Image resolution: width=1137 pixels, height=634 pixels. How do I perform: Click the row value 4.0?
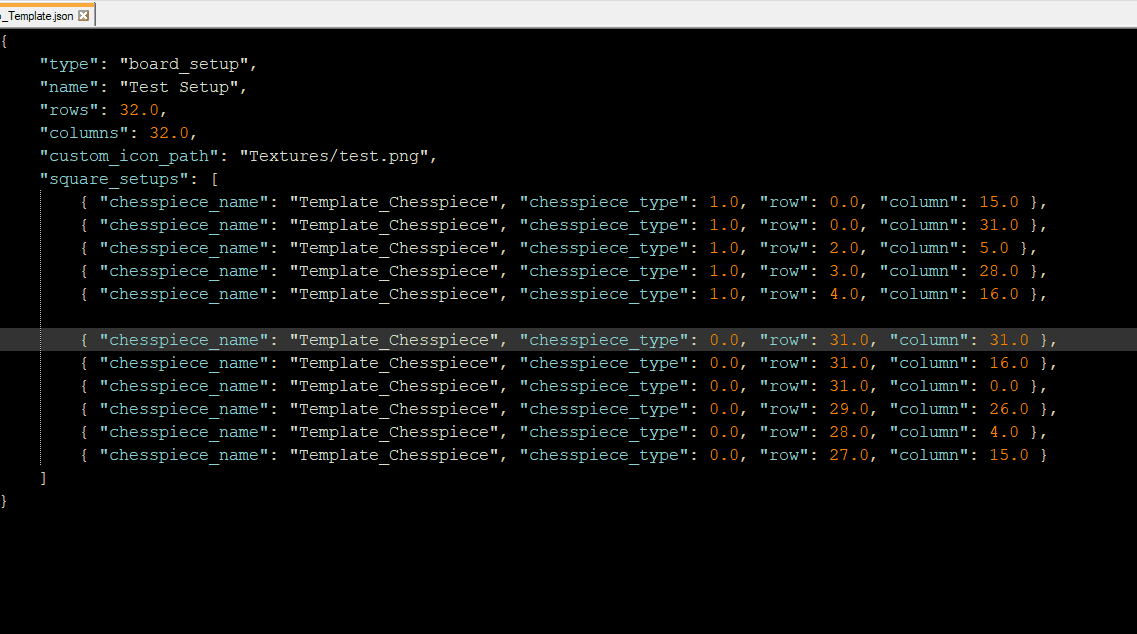click(x=844, y=295)
